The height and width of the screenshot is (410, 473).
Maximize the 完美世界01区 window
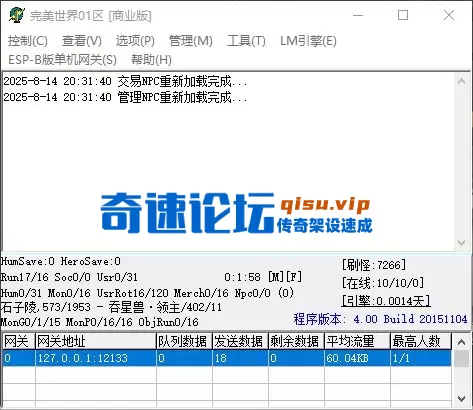click(403, 15)
